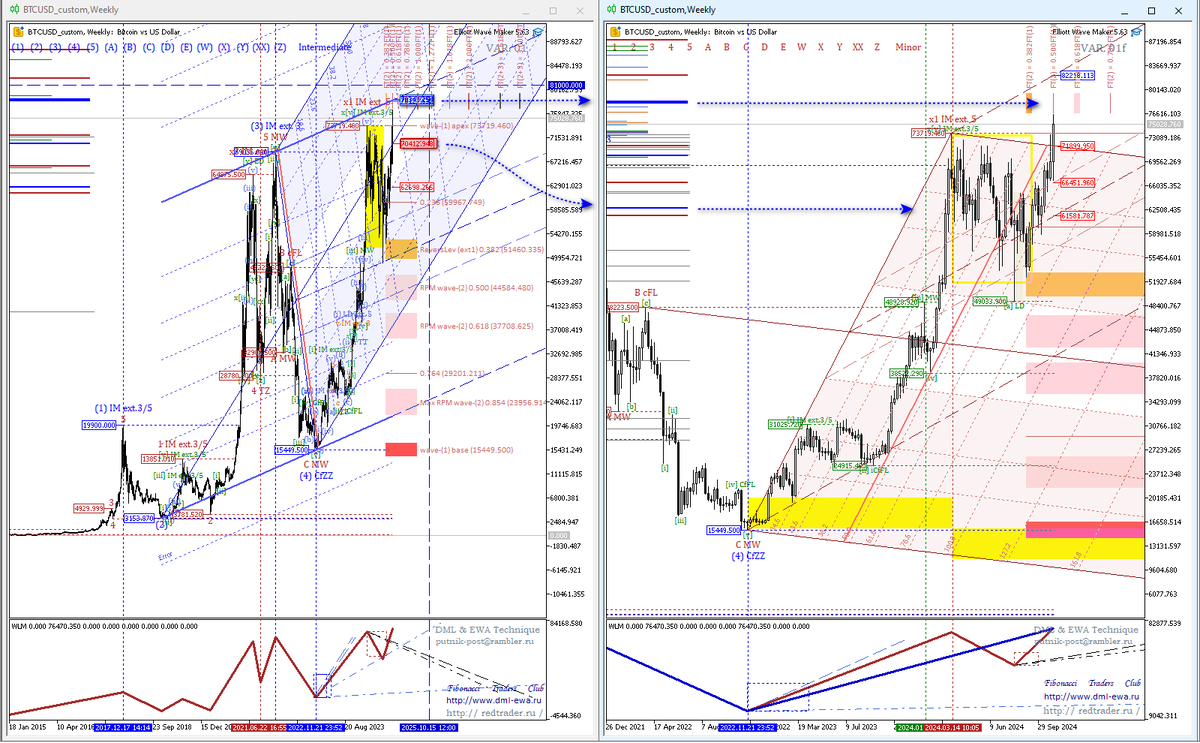This screenshot has width=1200, height=743.
Task: Select wave label (A) in left chart
Action: pos(111,47)
